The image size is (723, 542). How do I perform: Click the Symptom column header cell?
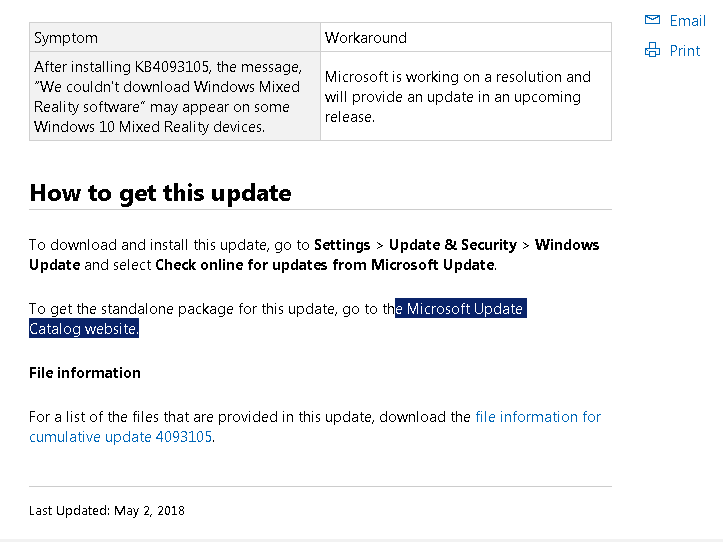pos(175,37)
